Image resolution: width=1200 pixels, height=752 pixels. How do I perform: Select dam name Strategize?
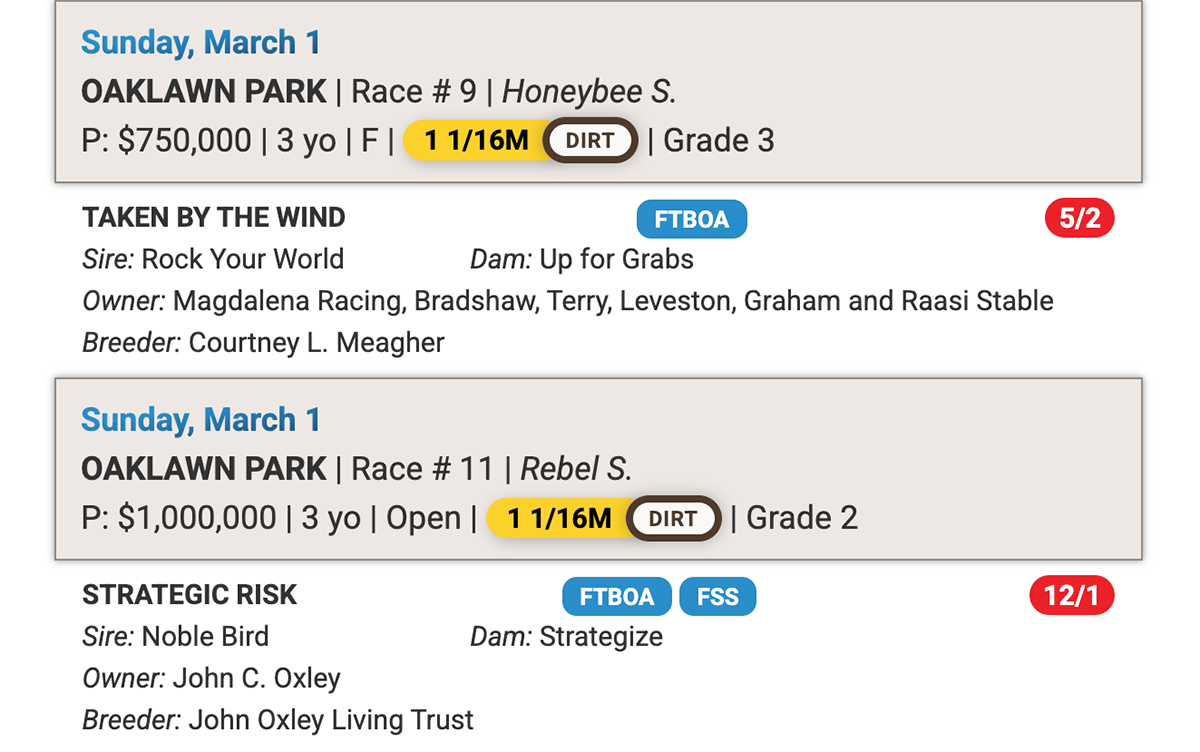pos(601,637)
